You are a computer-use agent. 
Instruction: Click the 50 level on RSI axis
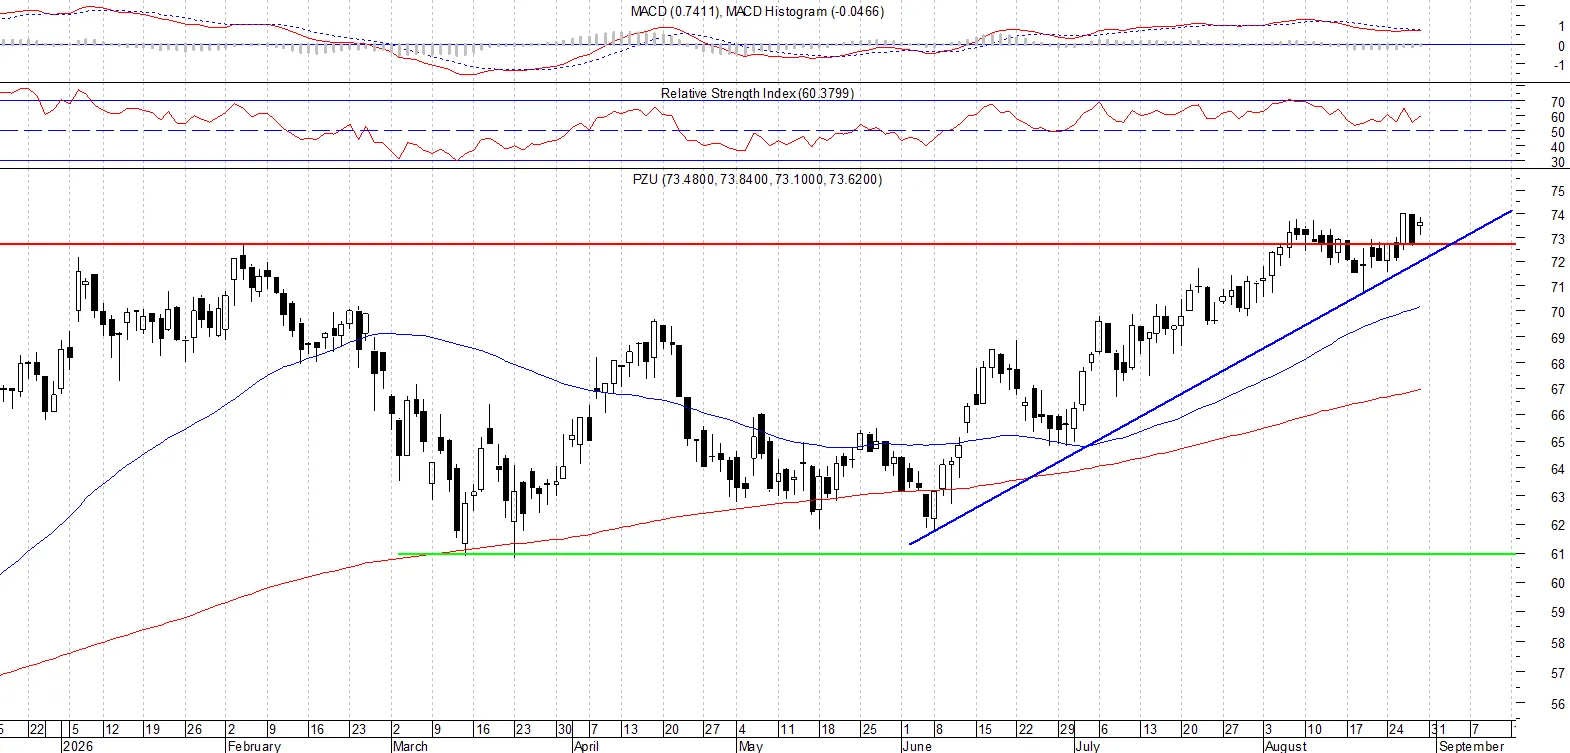(x=1558, y=132)
